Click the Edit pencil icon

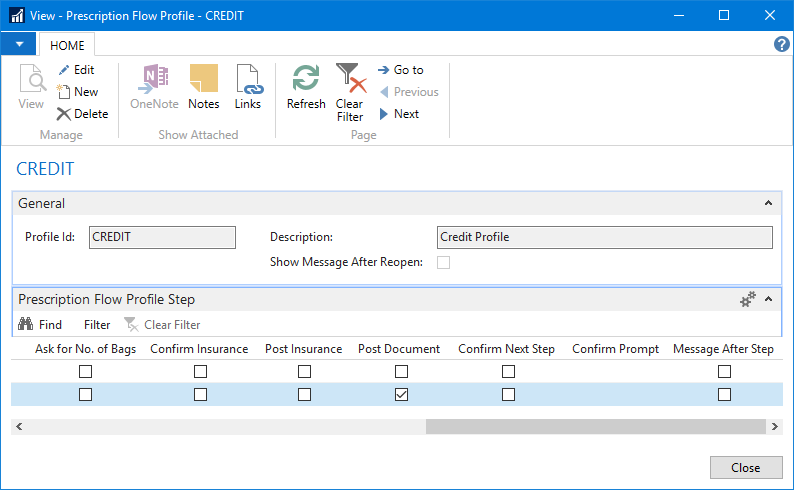(x=64, y=70)
